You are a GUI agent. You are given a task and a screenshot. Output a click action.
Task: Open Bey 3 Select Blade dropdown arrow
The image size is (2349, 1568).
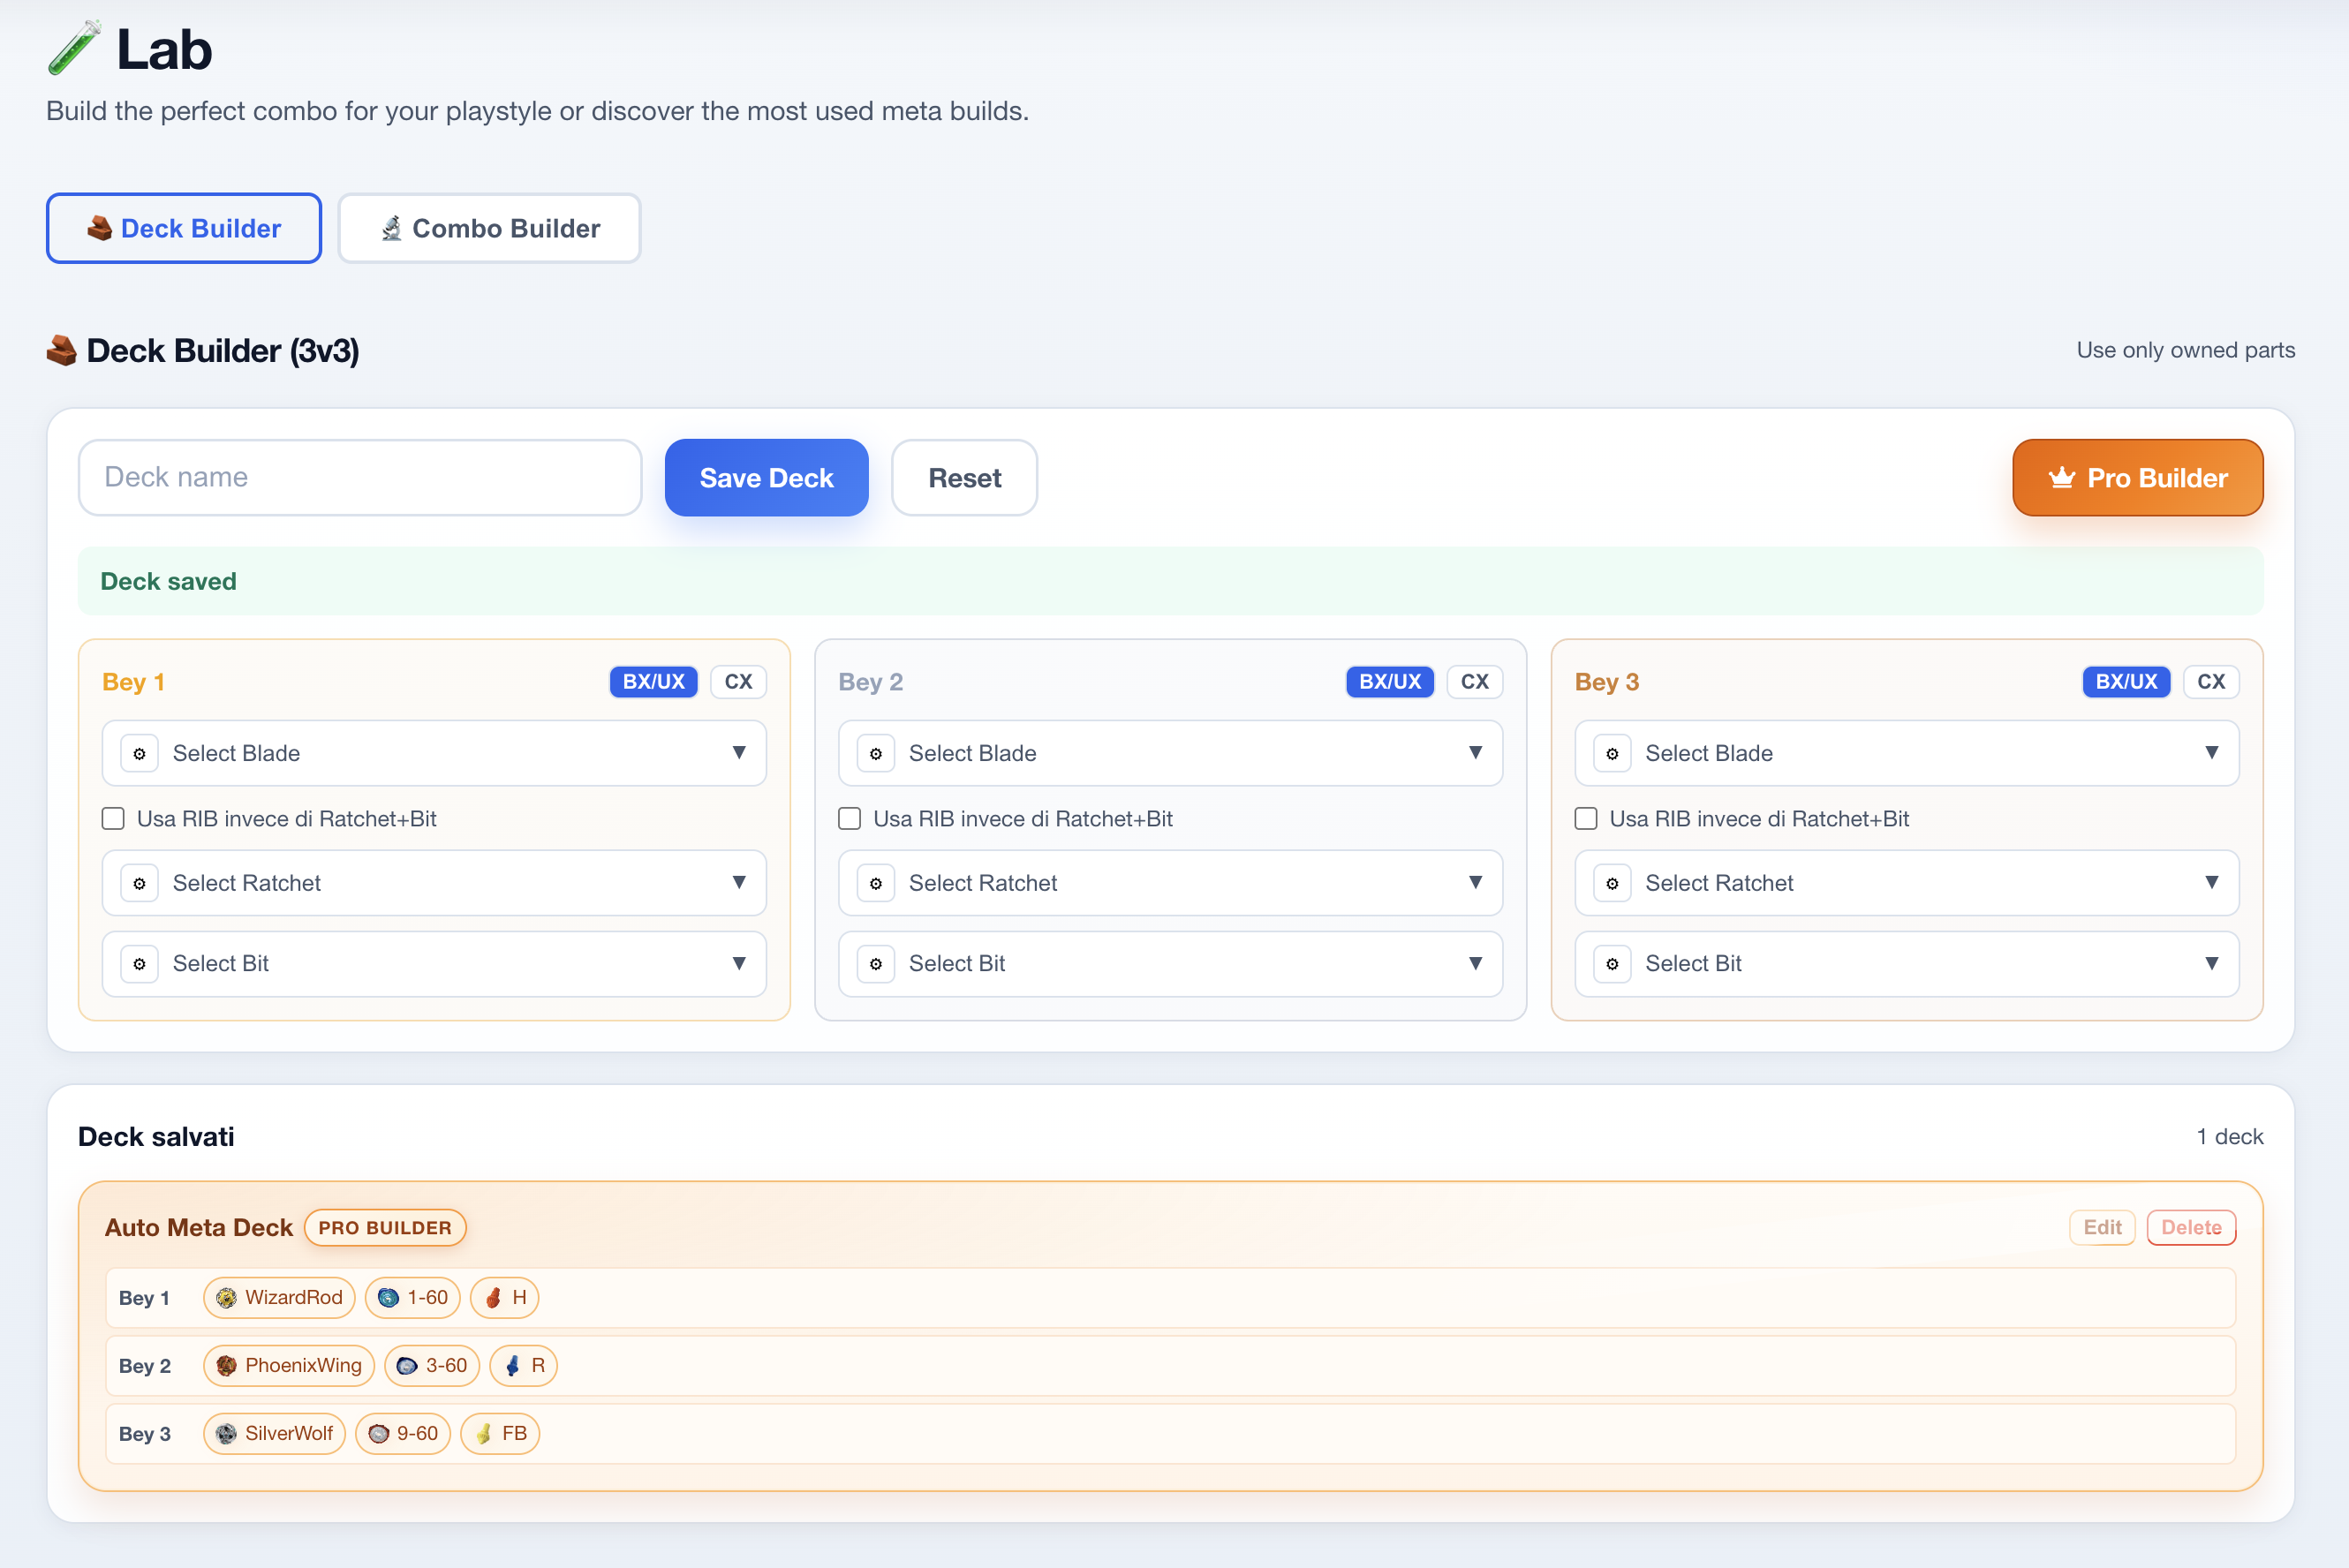point(2211,753)
